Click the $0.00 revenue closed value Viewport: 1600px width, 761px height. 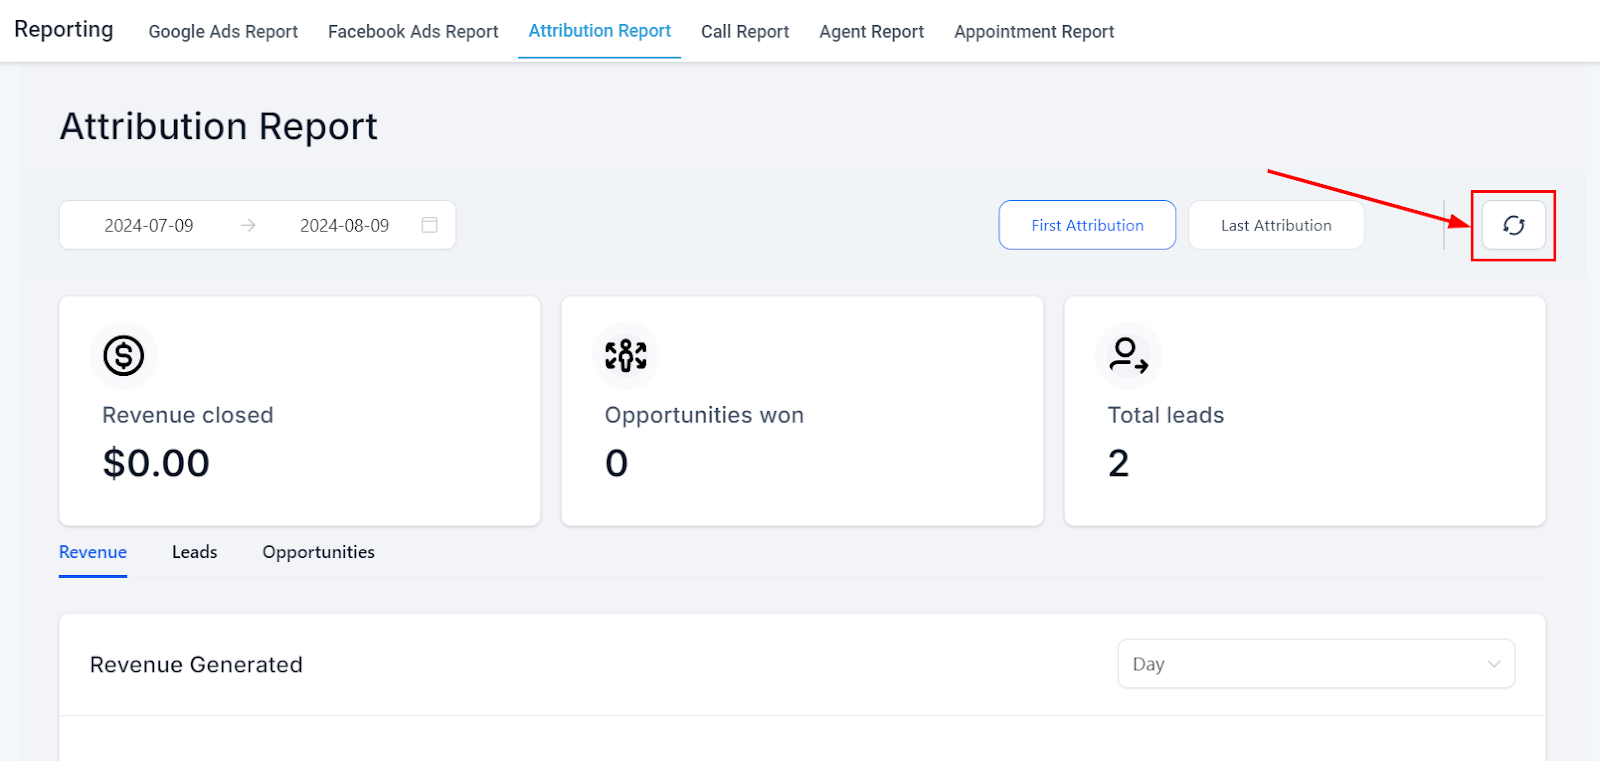[x=156, y=463]
